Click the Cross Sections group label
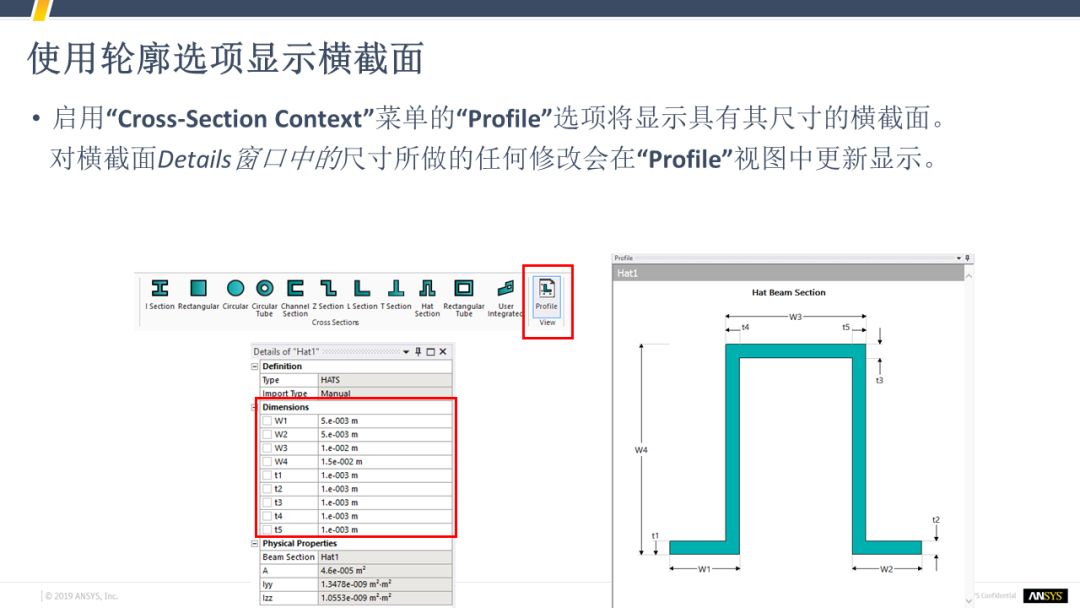Screen dimensions: 1080x608 pyautogui.click(x=335, y=322)
